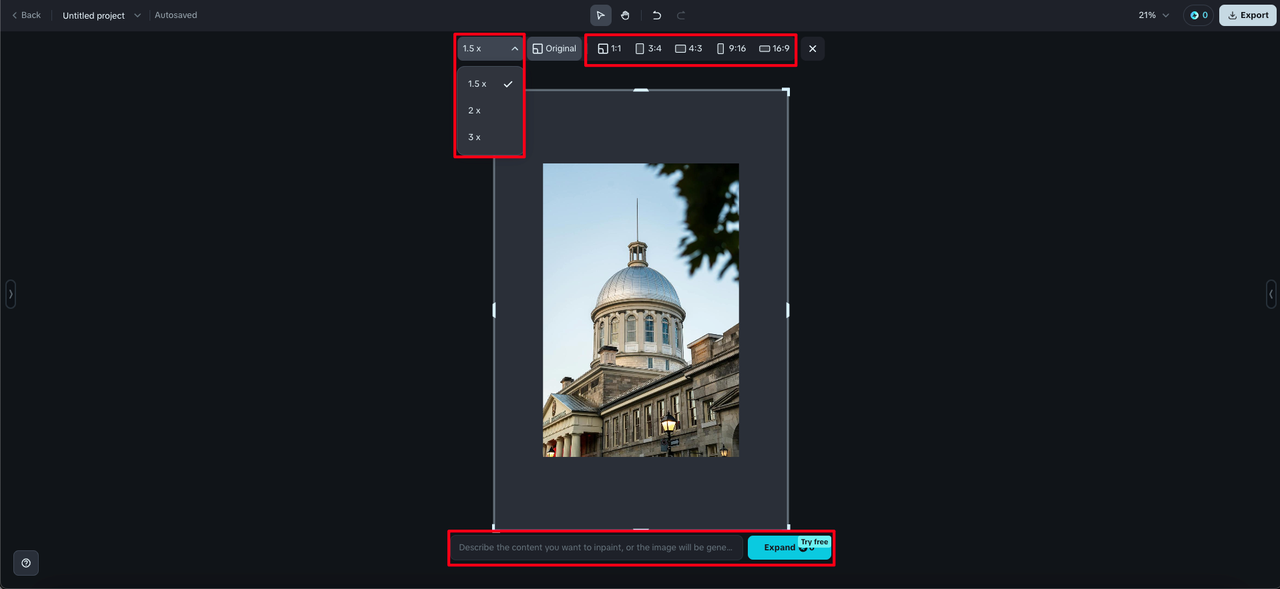Close the expand toolbar with X
This screenshot has height=589, width=1280.
(812, 48)
